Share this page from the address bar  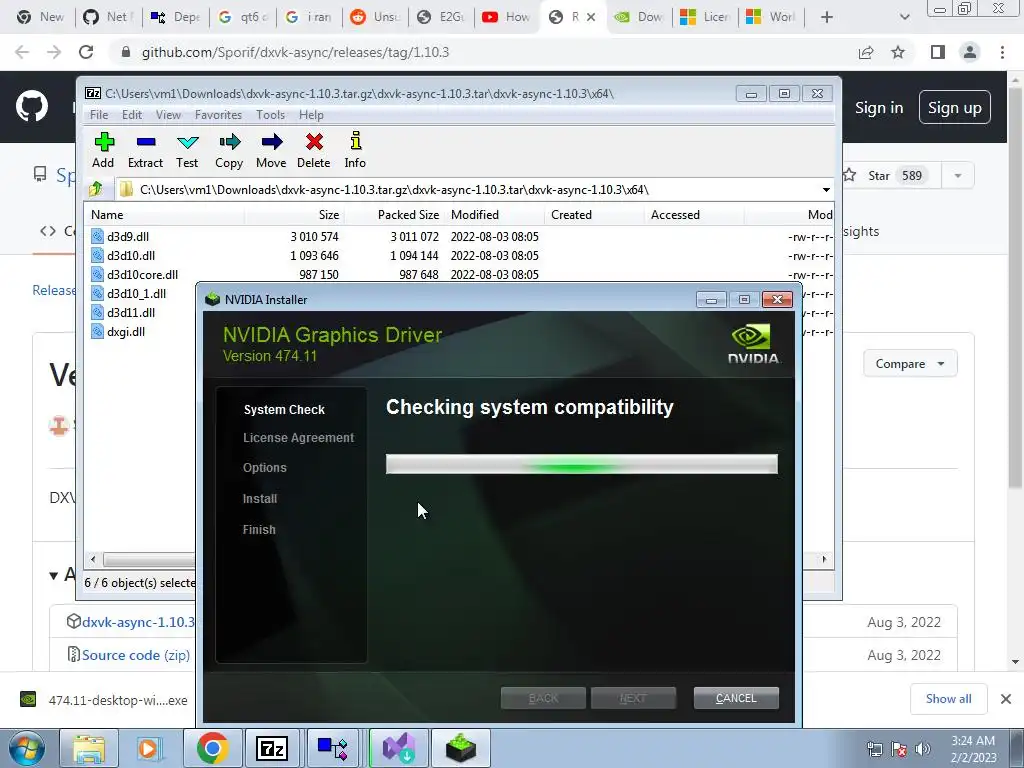click(x=866, y=52)
